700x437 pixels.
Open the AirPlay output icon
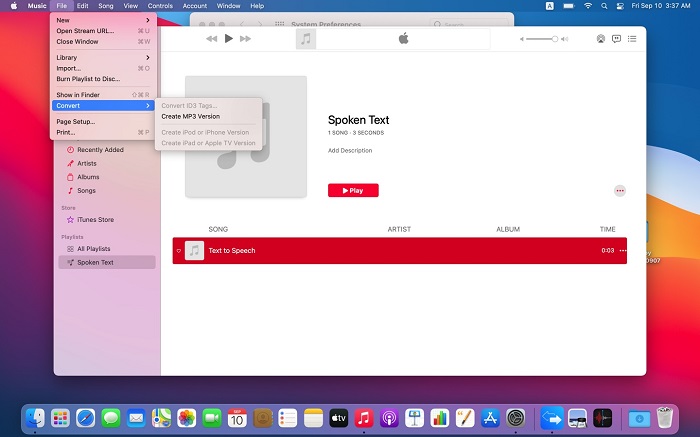point(600,39)
